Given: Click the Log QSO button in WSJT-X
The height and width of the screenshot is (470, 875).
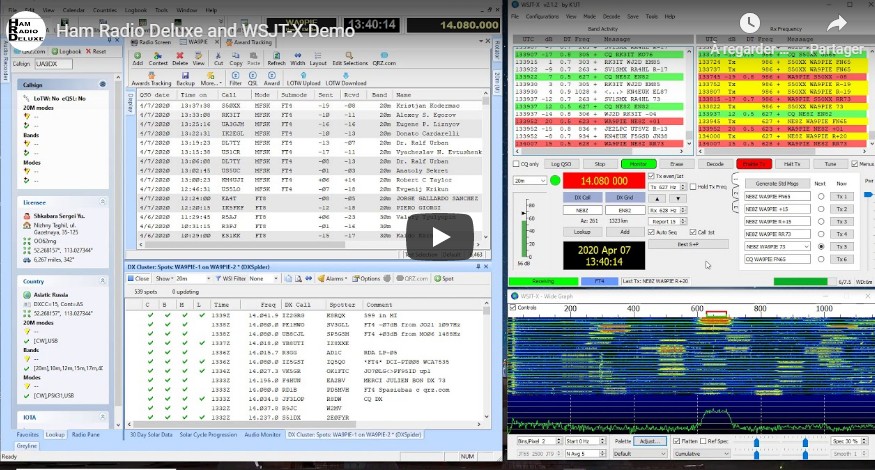Looking at the screenshot, I should pyautogui.click(x=561, y=164).
